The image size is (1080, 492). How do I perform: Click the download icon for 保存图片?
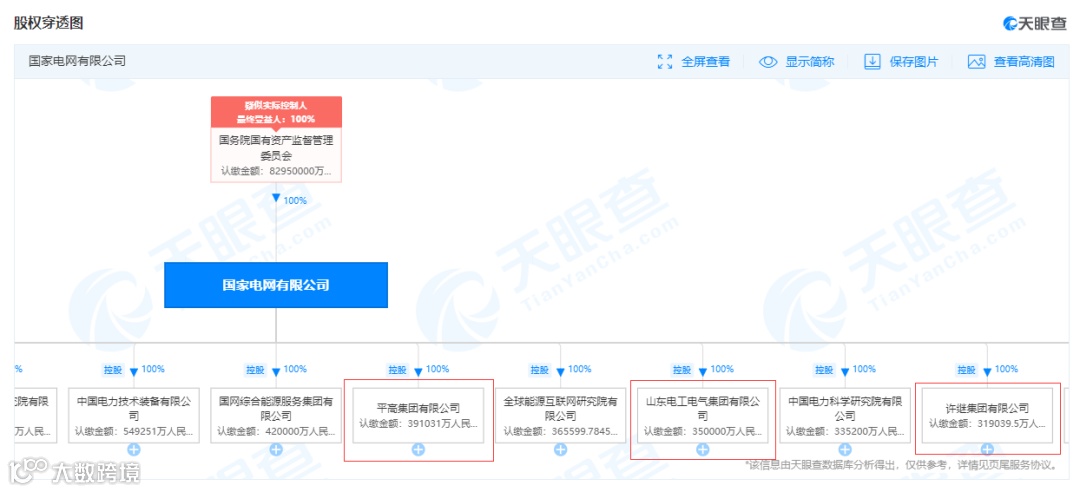[873, 61]
